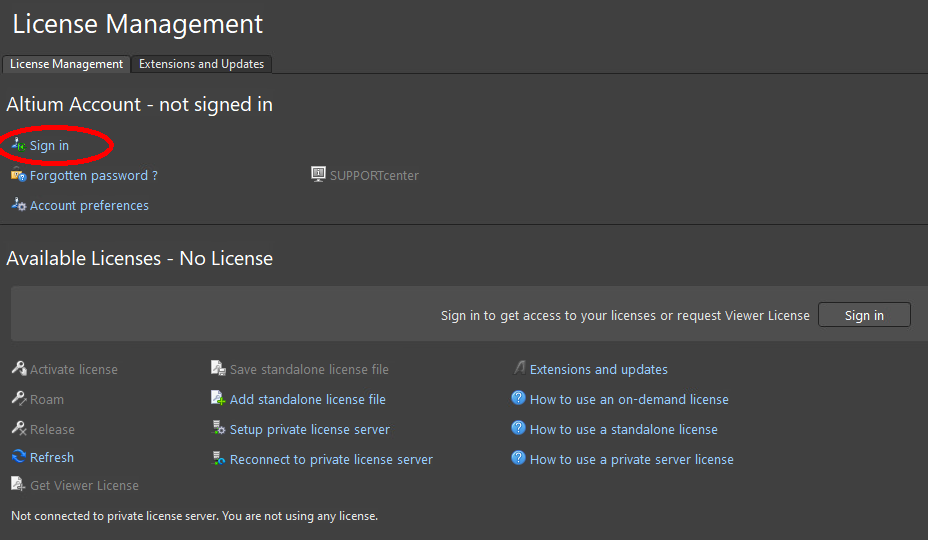
Task: Click the Reconnect to private license server icon
Action: tap(219, 458)
